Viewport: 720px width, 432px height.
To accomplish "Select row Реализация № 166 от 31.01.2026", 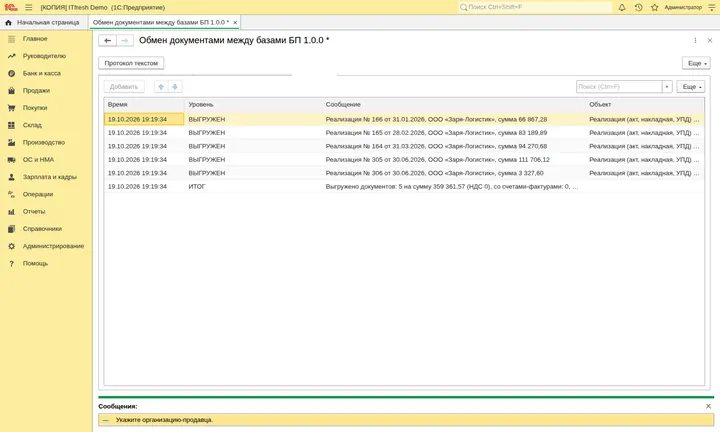I will pyautogui.click(x=404, y=119).
